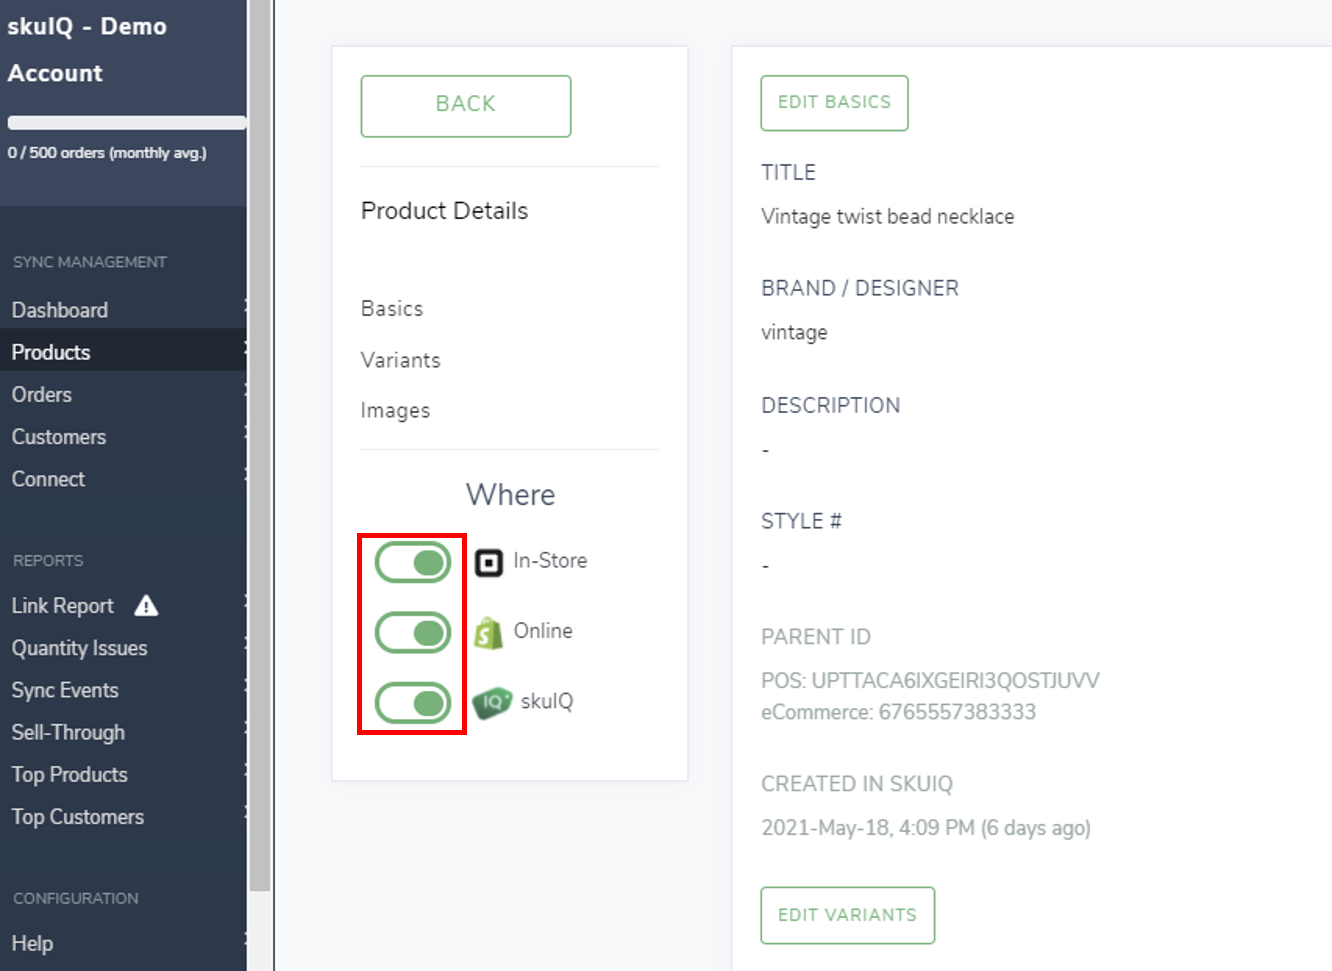
Task: Click the Square In-Store icon
Action: click(488, 563)
